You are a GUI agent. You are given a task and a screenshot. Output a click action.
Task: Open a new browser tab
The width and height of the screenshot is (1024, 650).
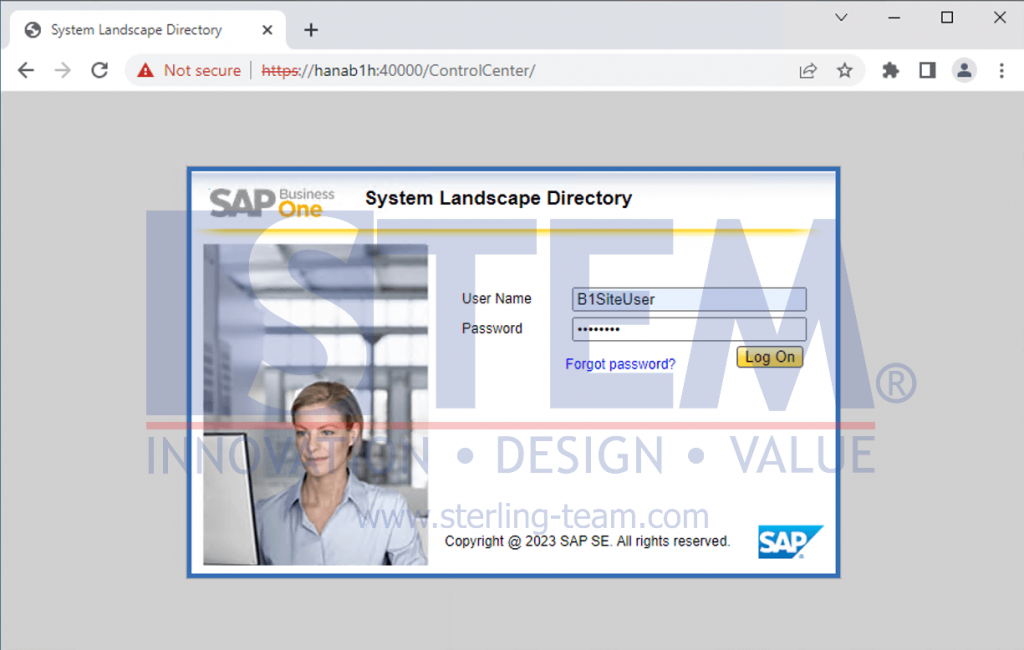tap(310, 29)
